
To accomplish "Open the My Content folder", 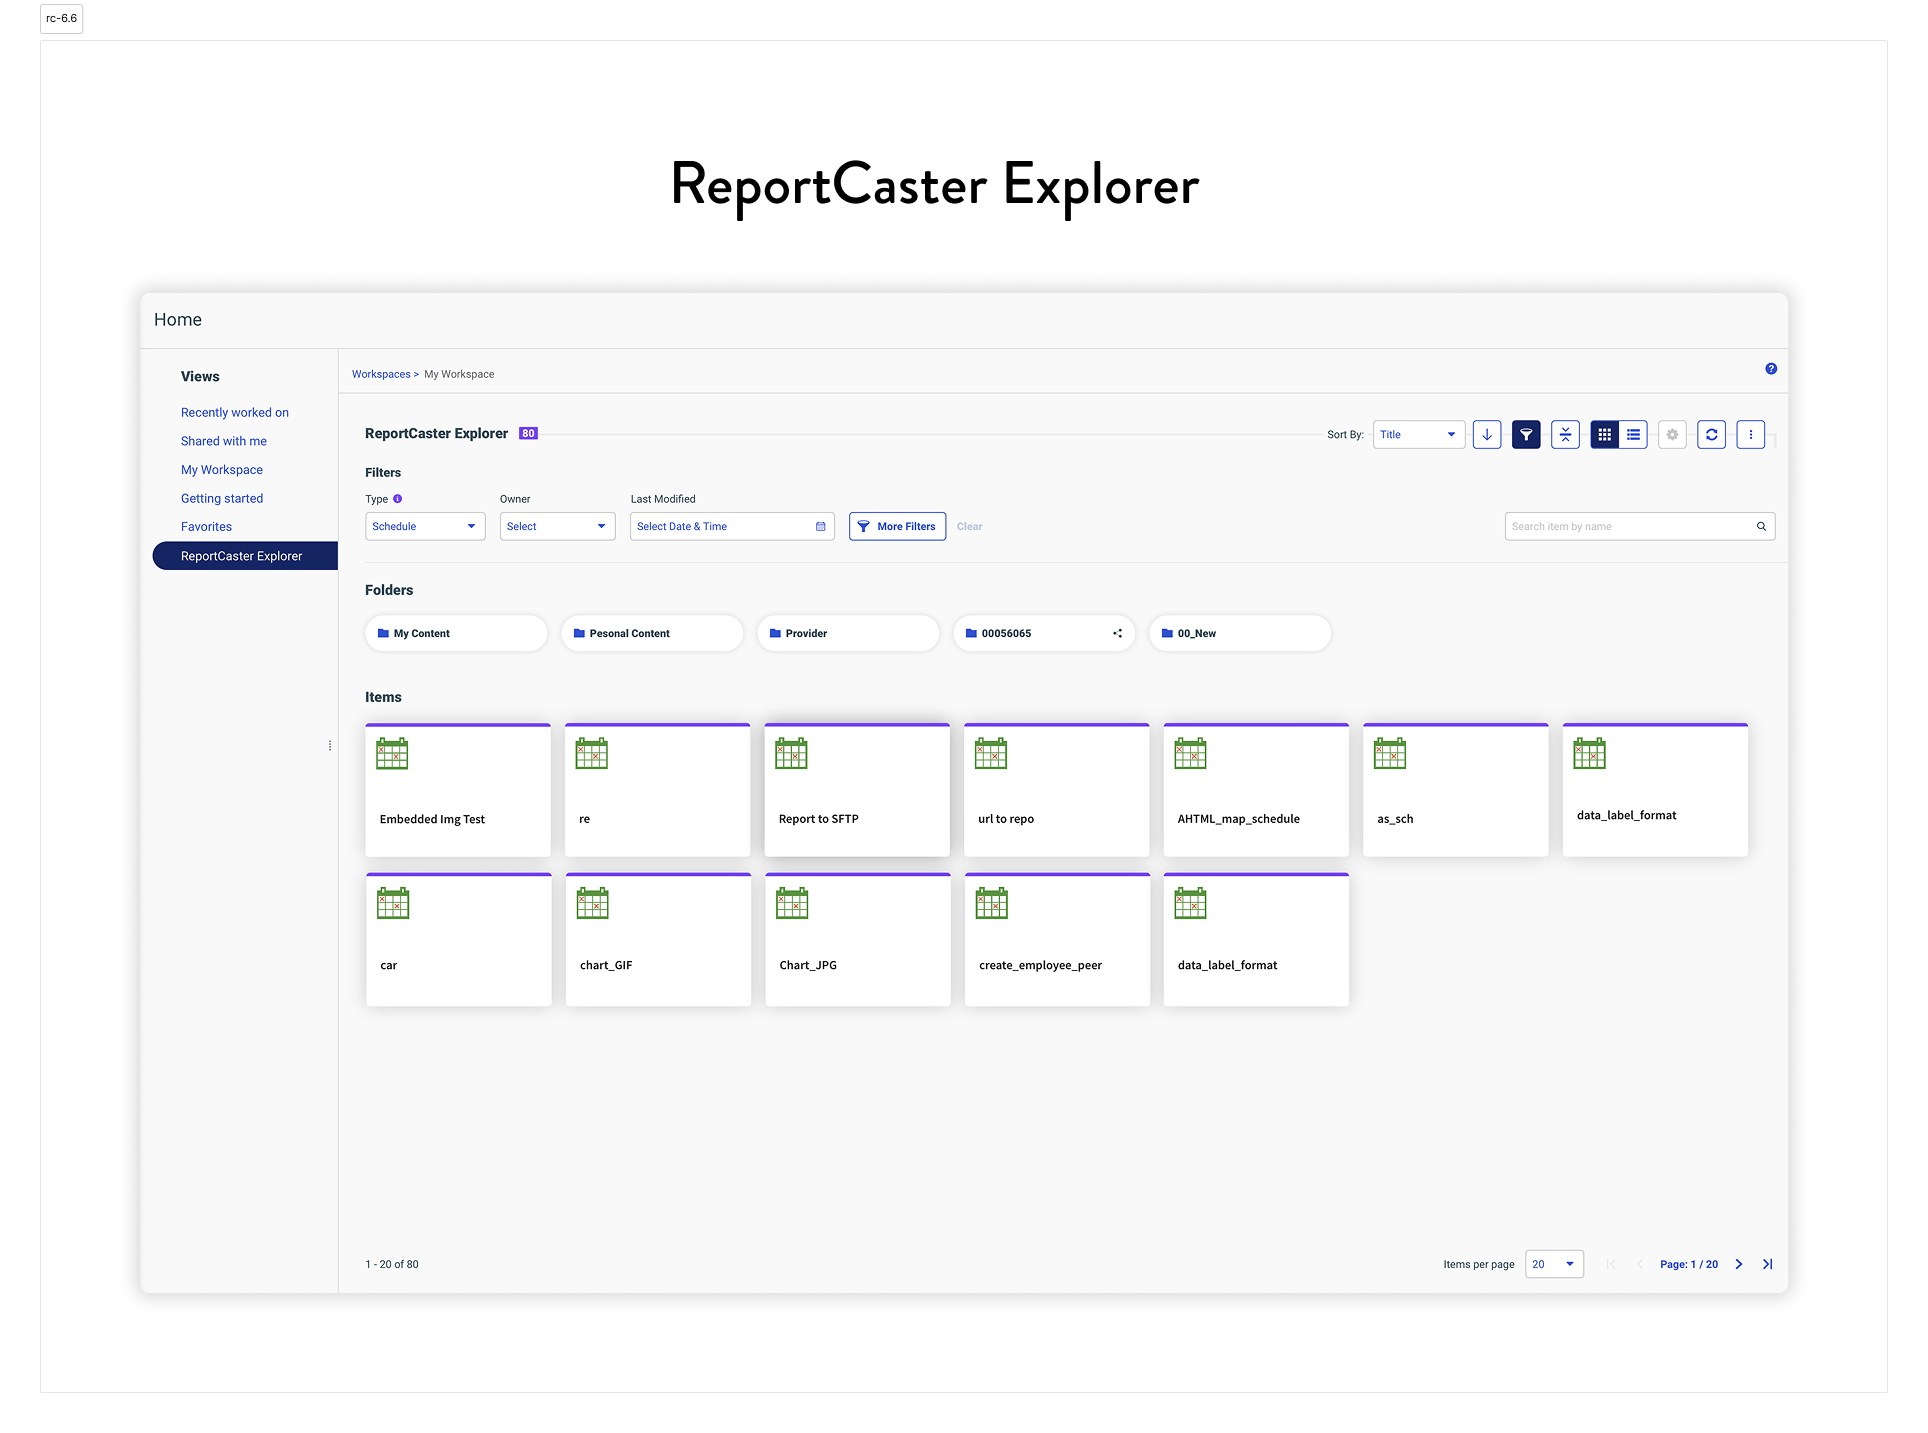I will point(456,634).
